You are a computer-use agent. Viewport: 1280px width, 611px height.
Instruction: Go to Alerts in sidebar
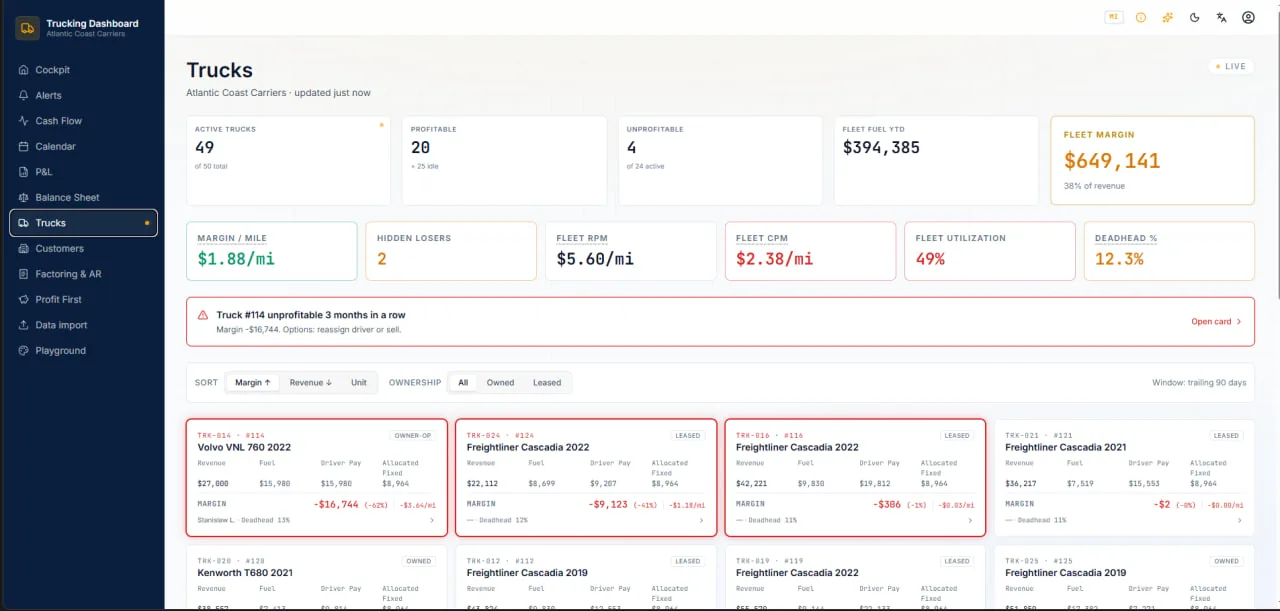coord(83,95)
